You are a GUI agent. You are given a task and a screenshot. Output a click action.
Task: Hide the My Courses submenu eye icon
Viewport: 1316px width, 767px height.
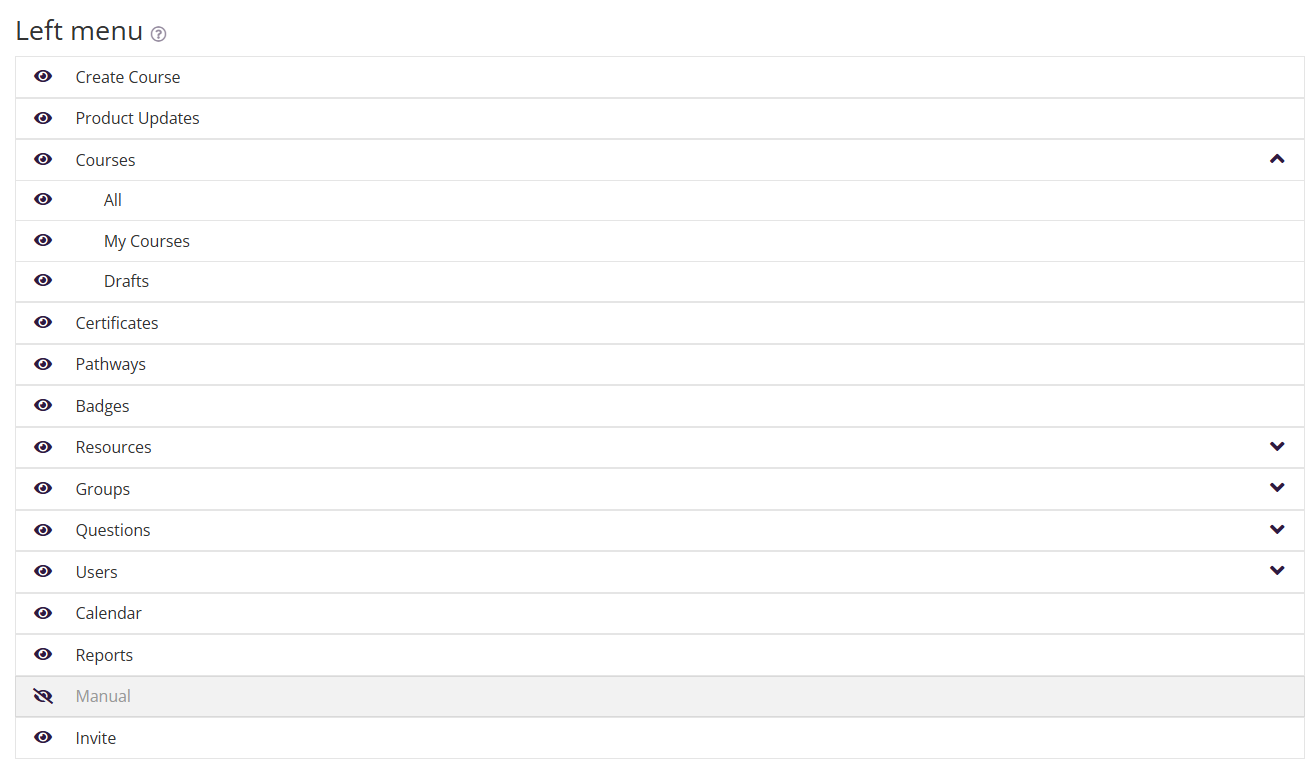tap(43, 241)
